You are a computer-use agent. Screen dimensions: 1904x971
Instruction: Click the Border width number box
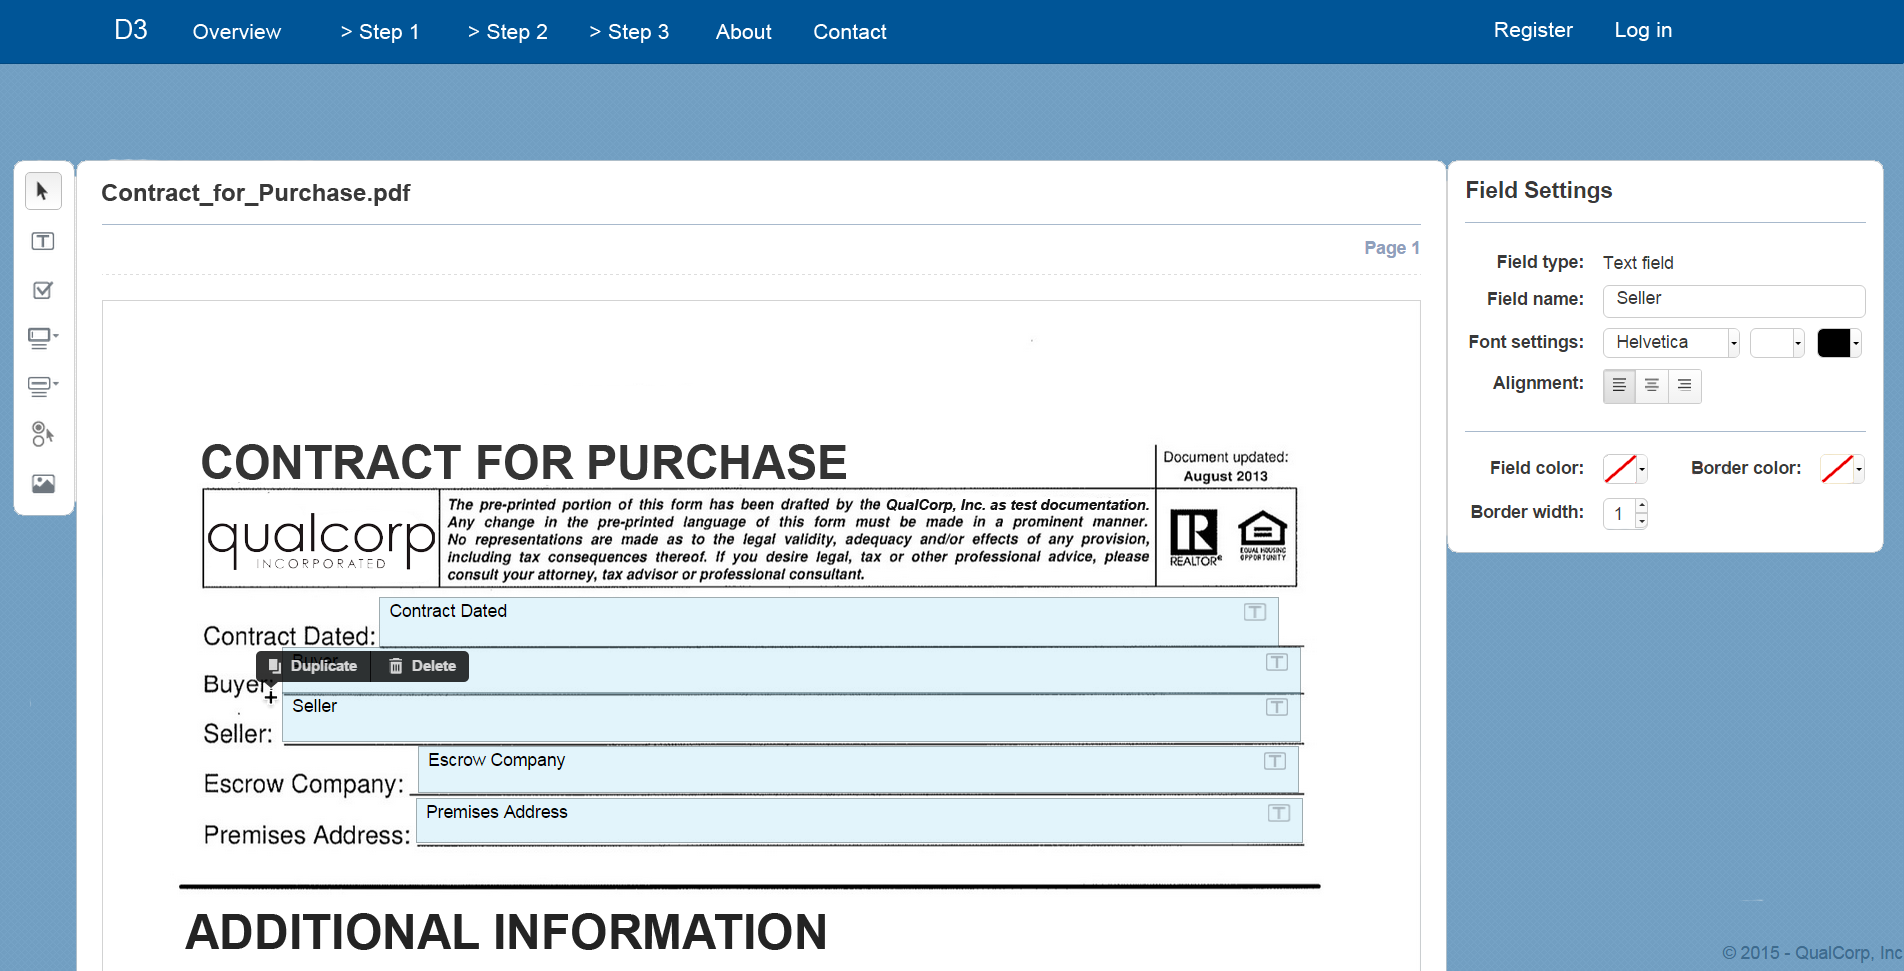pos(1619,514)
